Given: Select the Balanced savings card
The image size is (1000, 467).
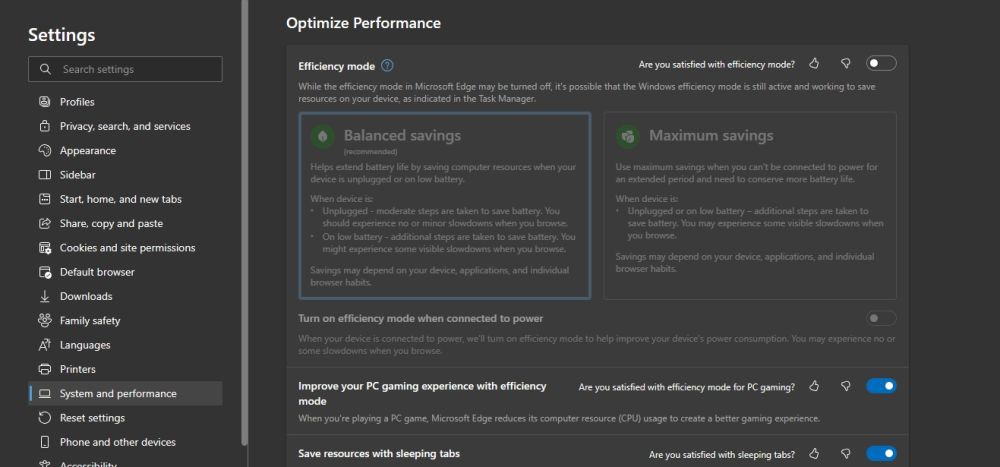Looking at the screenshot, I should coord(445,205).
